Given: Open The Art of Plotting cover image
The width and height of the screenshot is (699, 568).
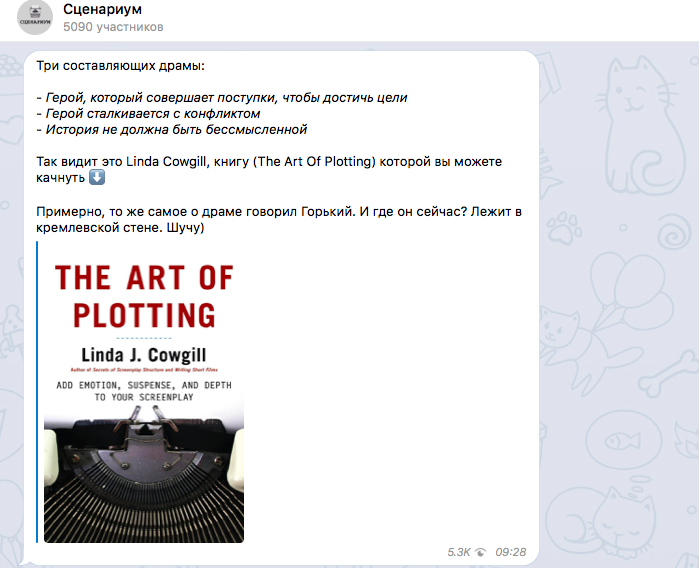Looking at the screenshot, I should pos(144,392).
